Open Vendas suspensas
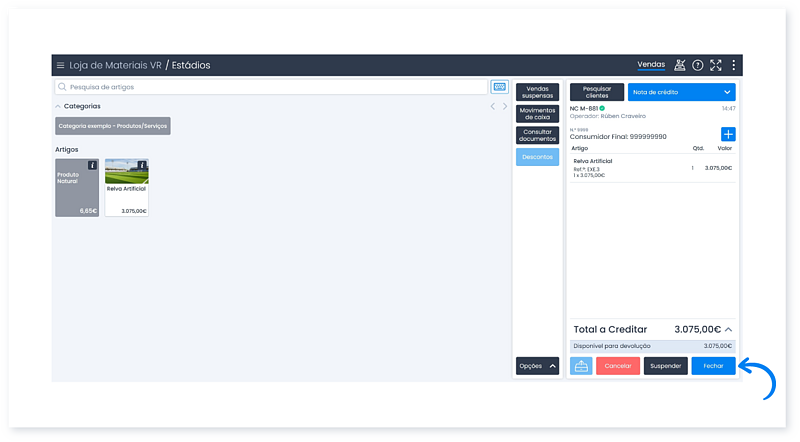The image size is (800, 442). pos(537,92)
